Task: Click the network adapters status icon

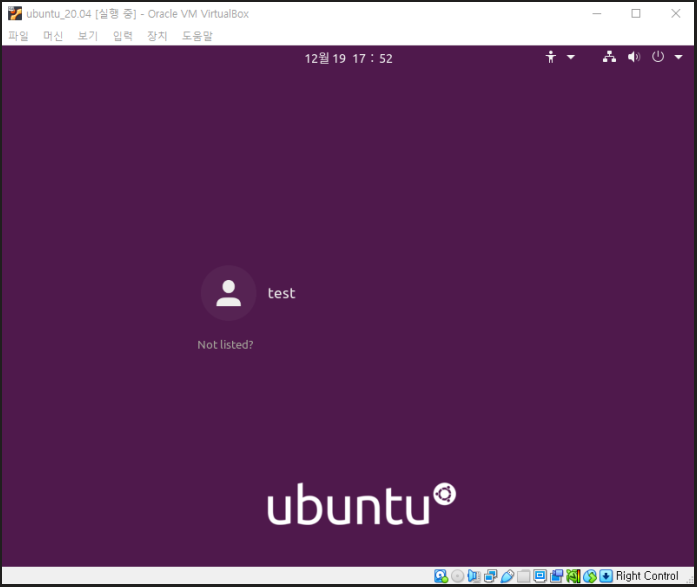Action: point(491,576)
